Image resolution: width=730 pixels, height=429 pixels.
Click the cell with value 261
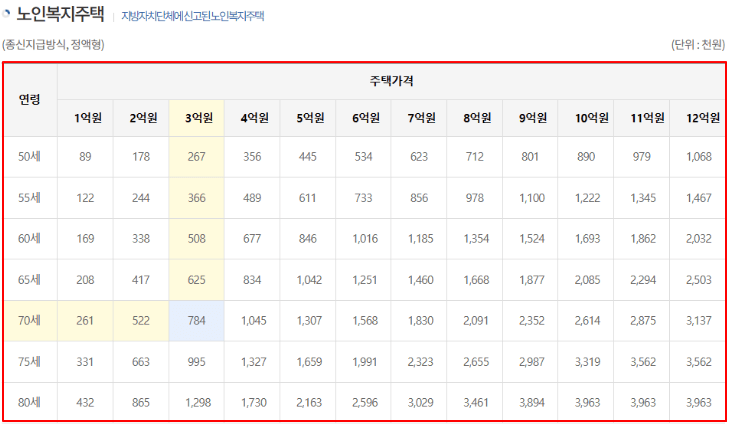[85, 321]
